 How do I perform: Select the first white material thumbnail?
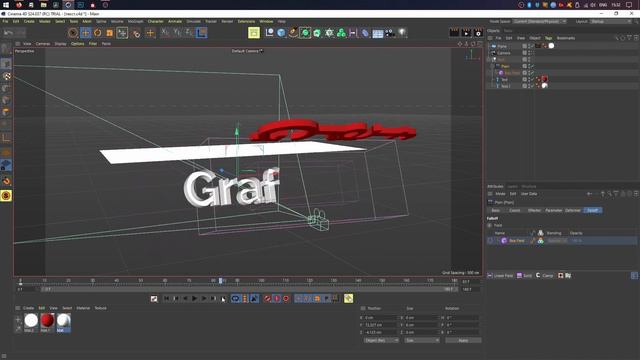click(x=31, y=321)
